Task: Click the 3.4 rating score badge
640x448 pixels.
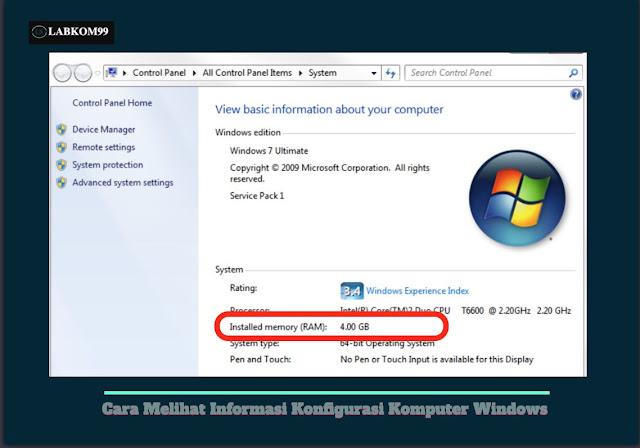Action: coord(352,291)
